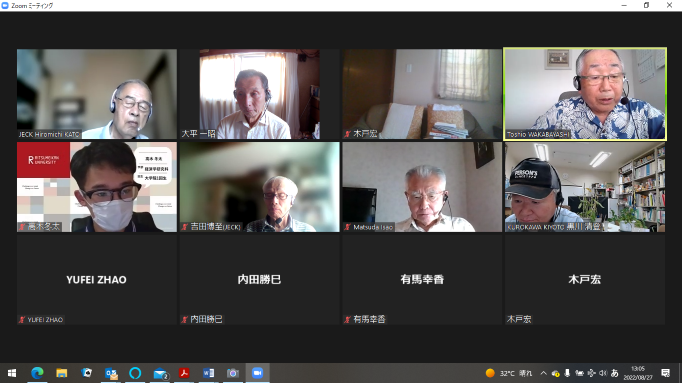682x383 pixels.
Task: Open the Camera app in taskbar
Action: point(233,373)
